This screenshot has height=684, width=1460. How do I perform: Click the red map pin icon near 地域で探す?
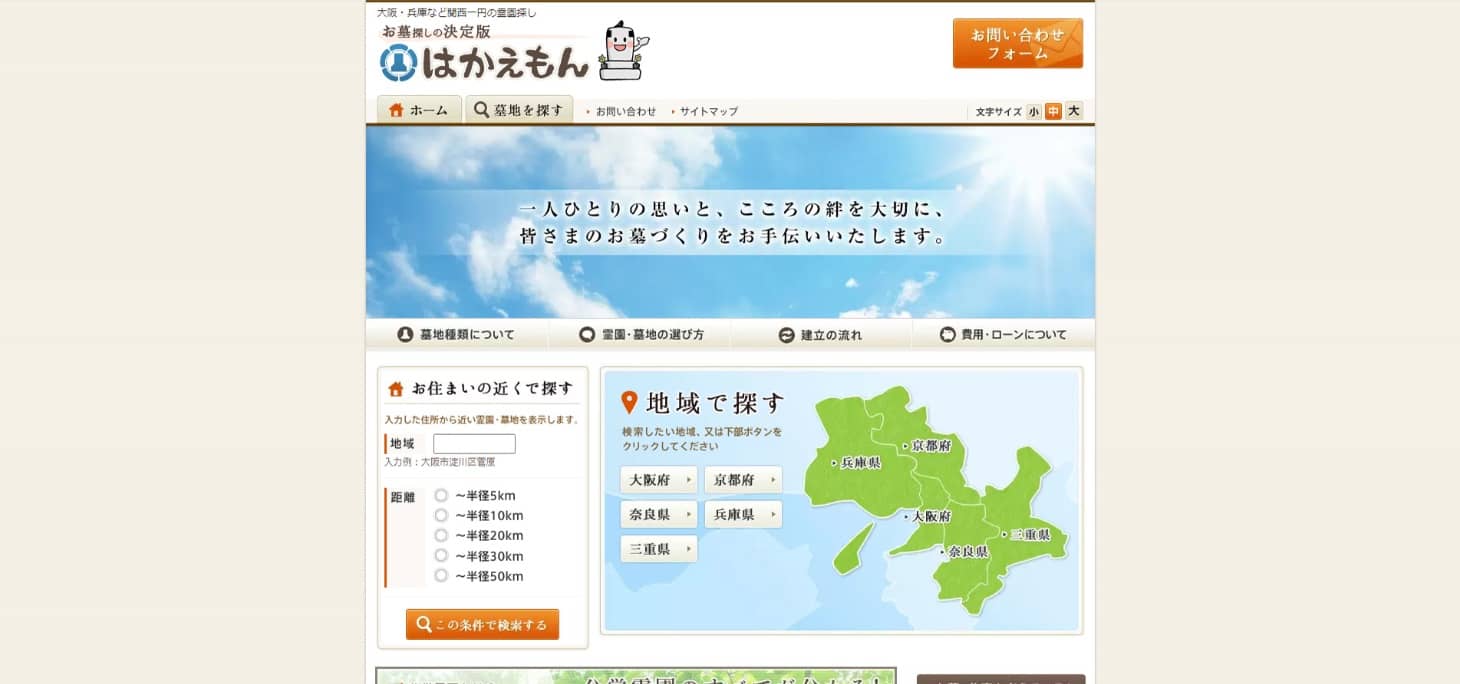tap(628, 404)
